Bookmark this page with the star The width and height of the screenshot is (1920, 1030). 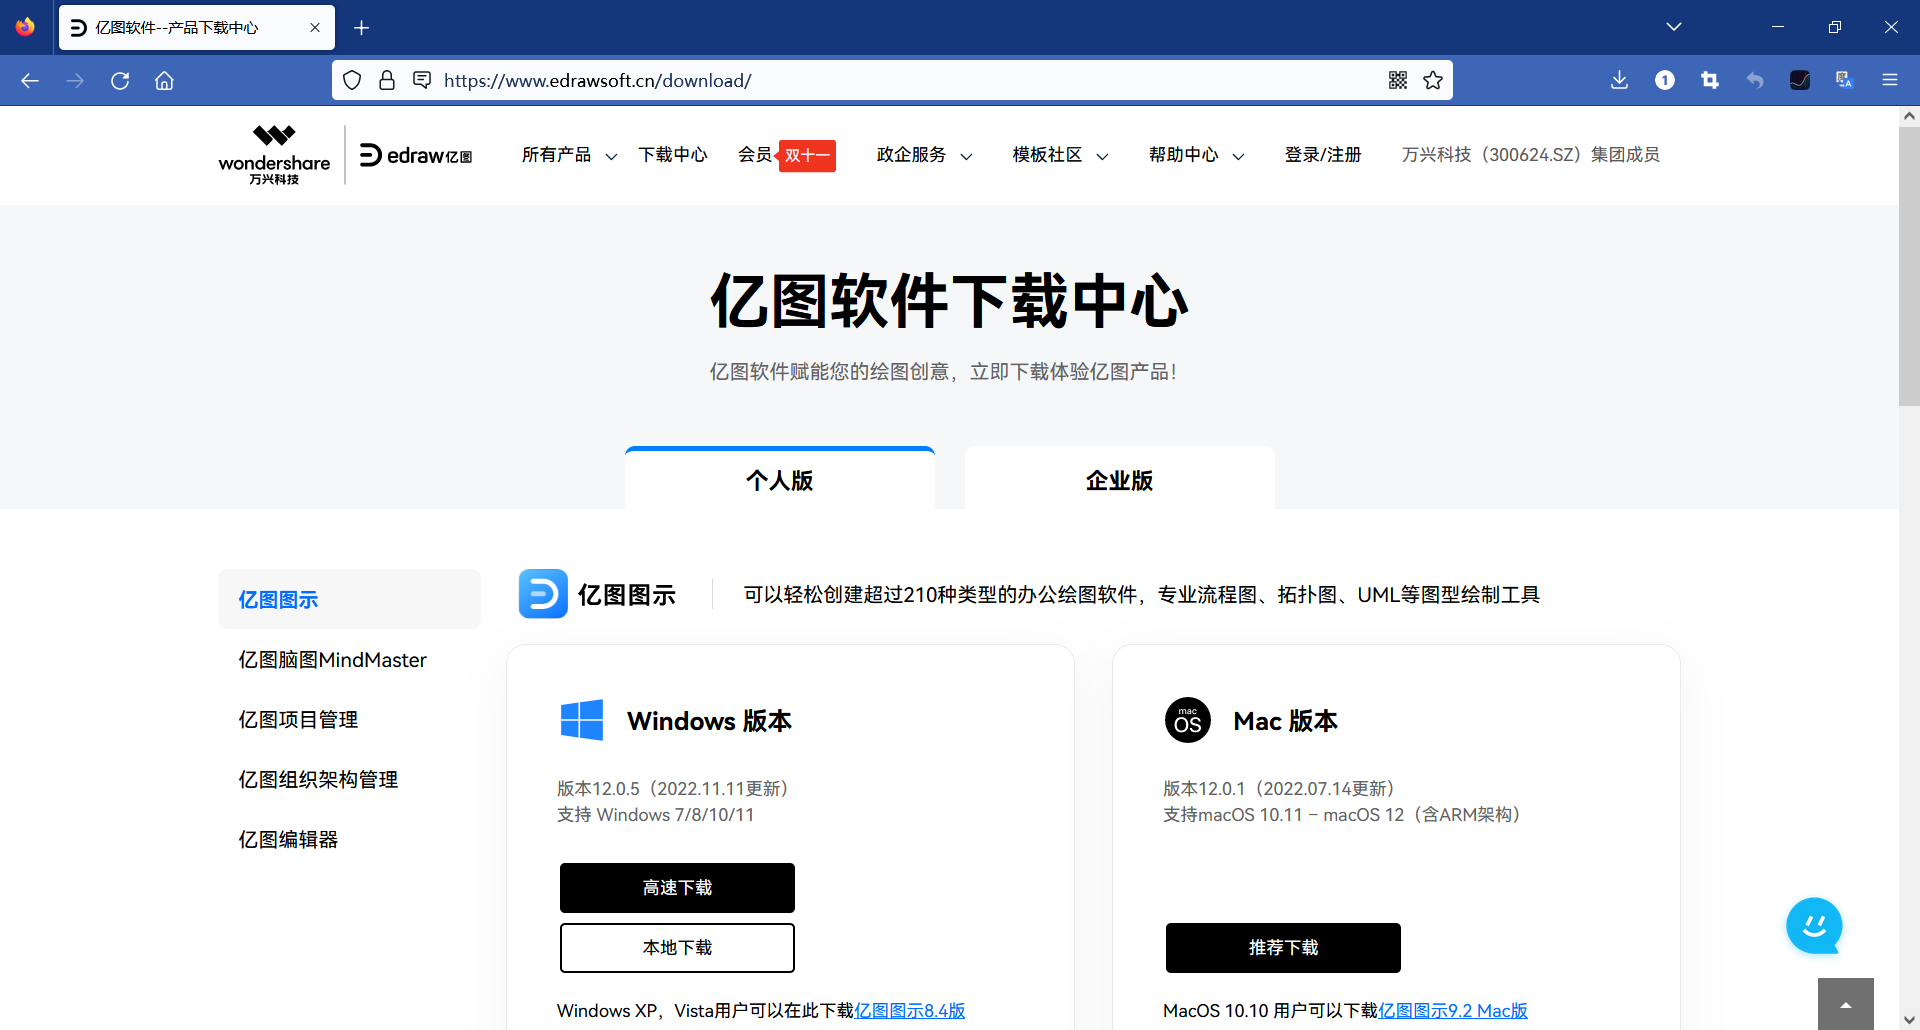(x=1433, y=80)
